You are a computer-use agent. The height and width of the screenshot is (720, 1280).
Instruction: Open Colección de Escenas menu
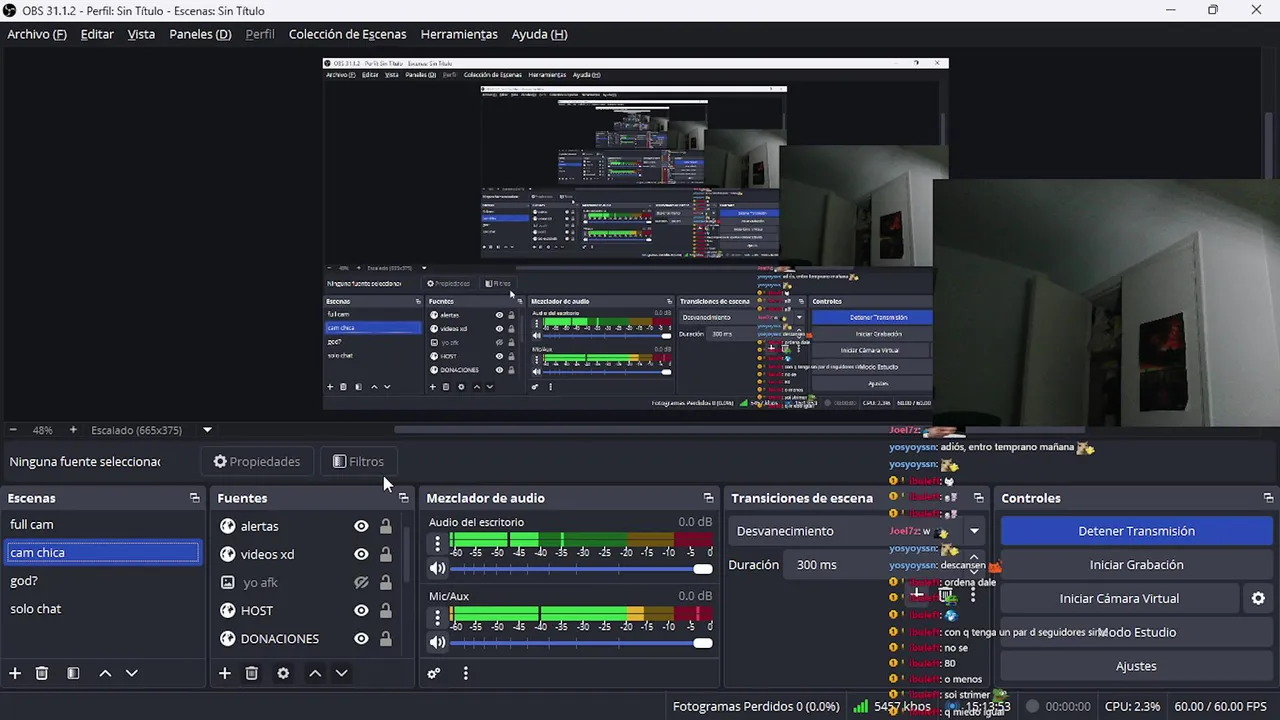coord(348,34)
